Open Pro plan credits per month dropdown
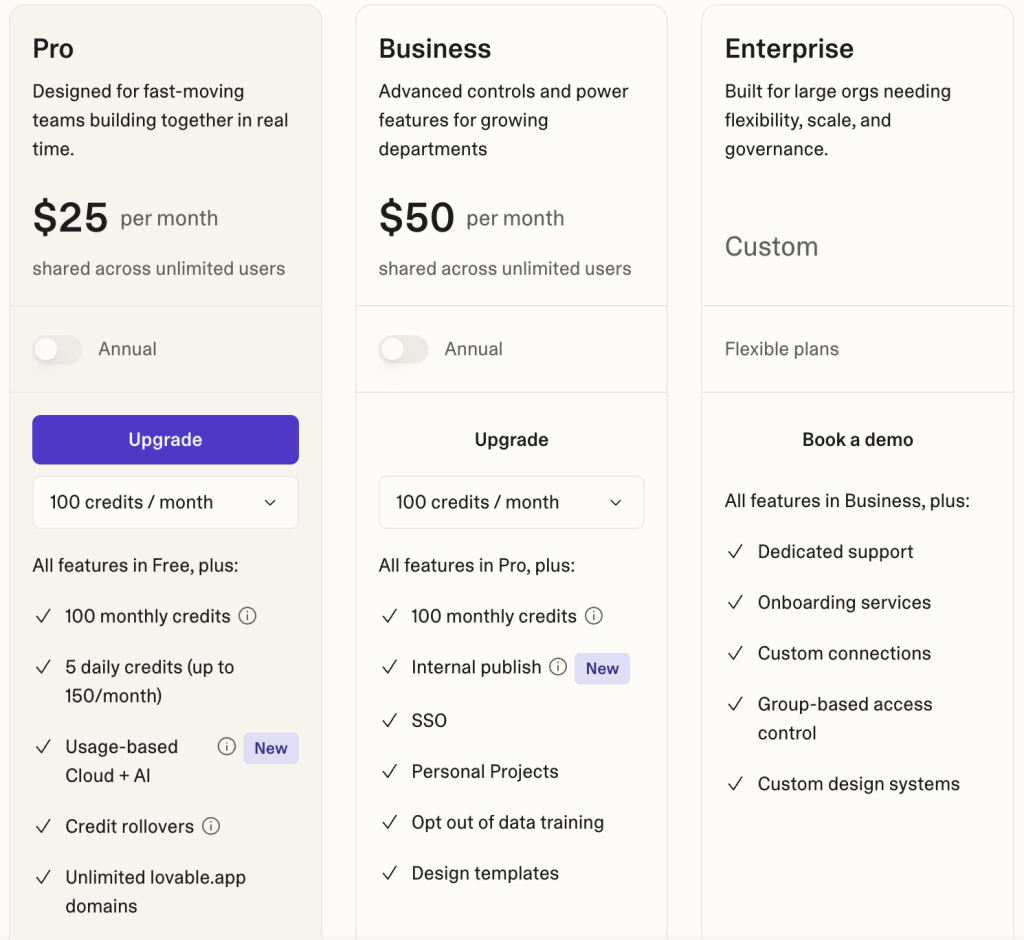 click(x=165, y=502)
